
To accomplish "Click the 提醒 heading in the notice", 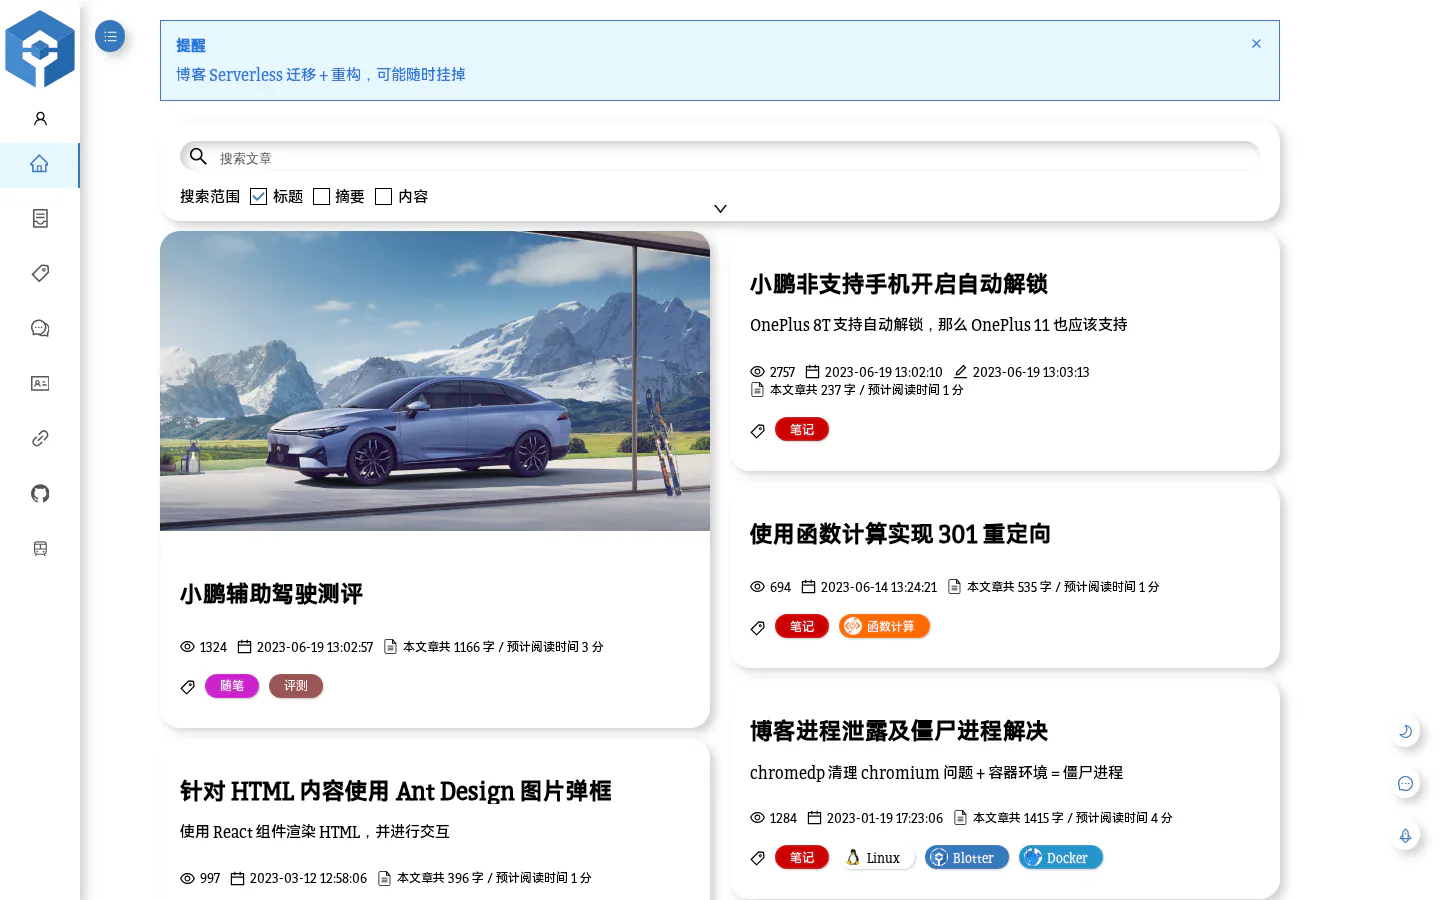I will 191,46.
